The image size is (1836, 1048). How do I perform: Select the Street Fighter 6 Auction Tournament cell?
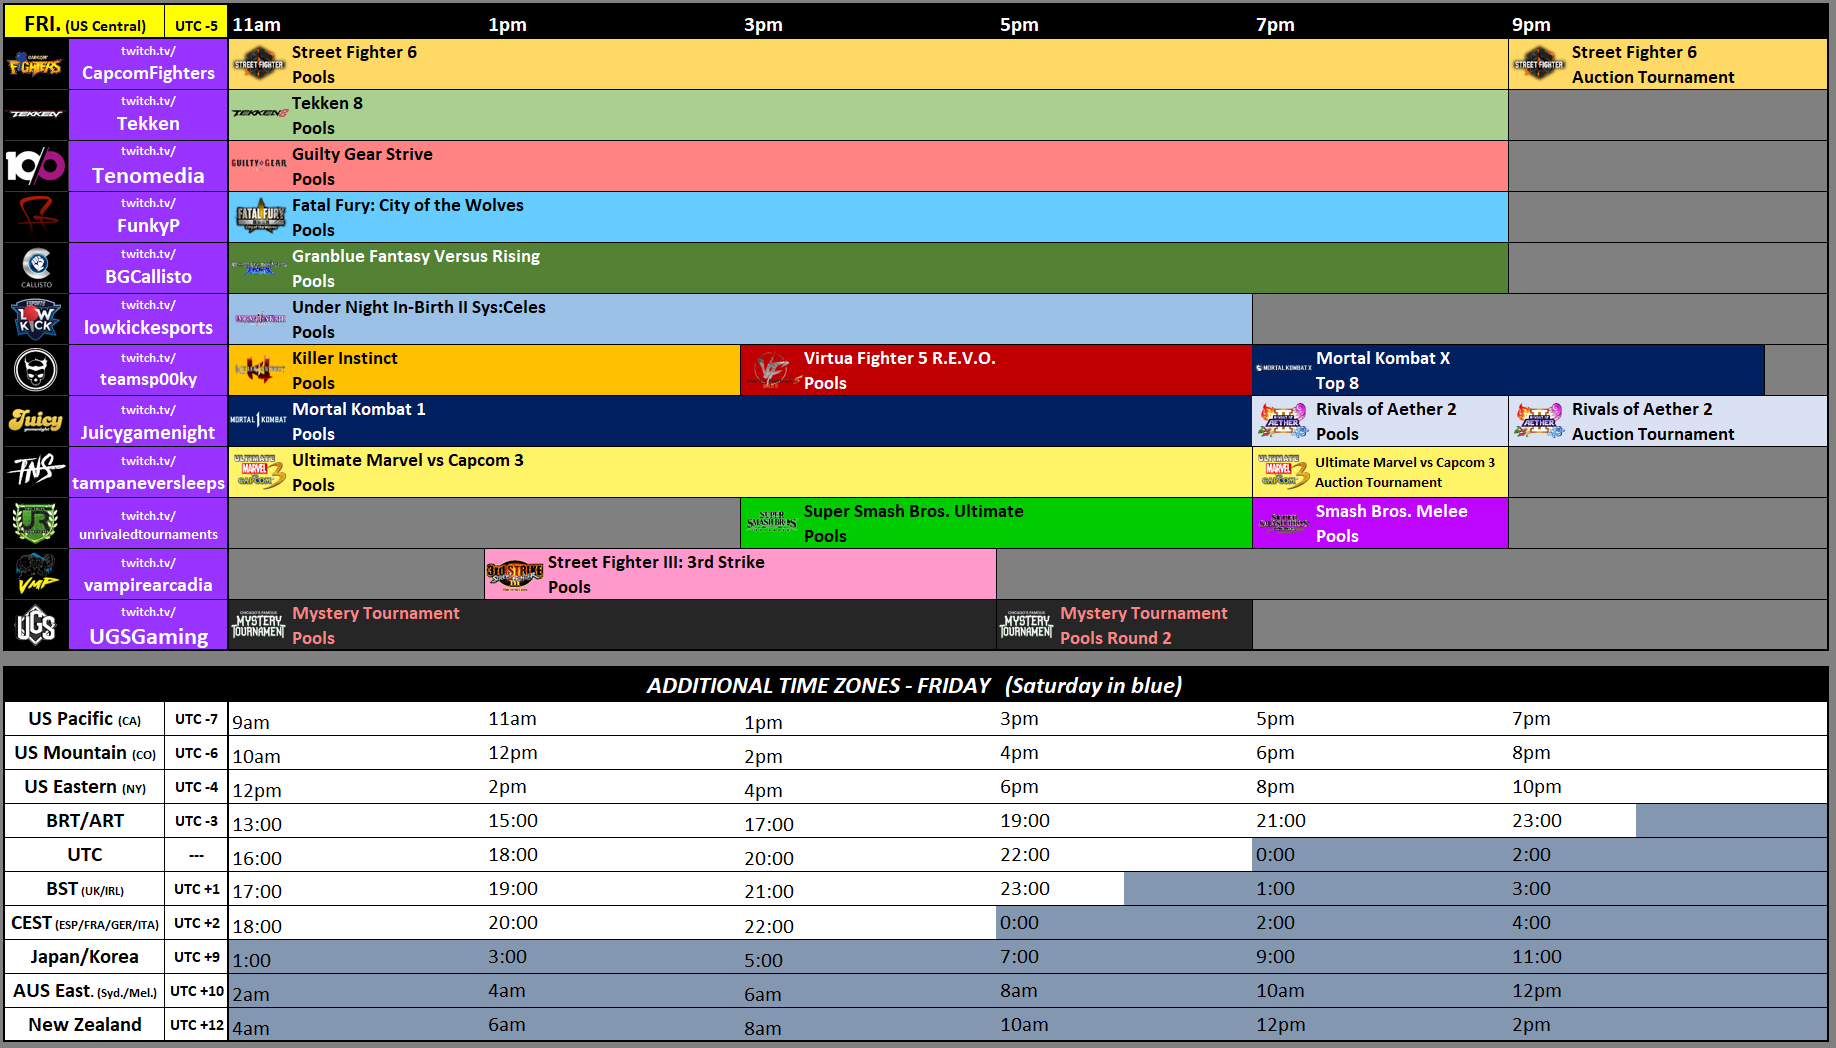(x=1665, y=63)
